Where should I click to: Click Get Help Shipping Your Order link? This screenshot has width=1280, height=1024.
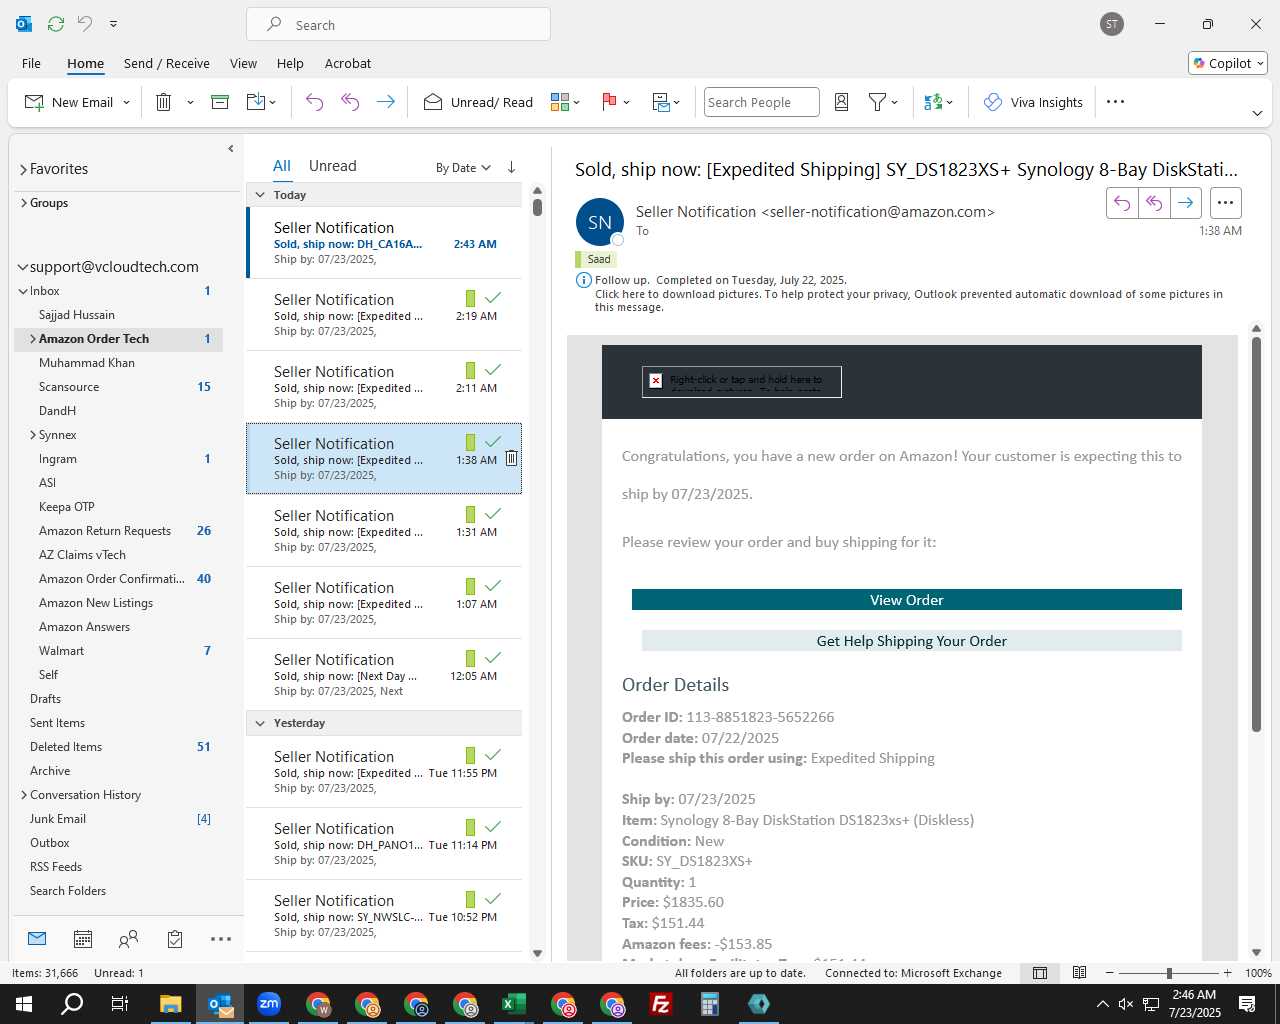click(912, 641)
